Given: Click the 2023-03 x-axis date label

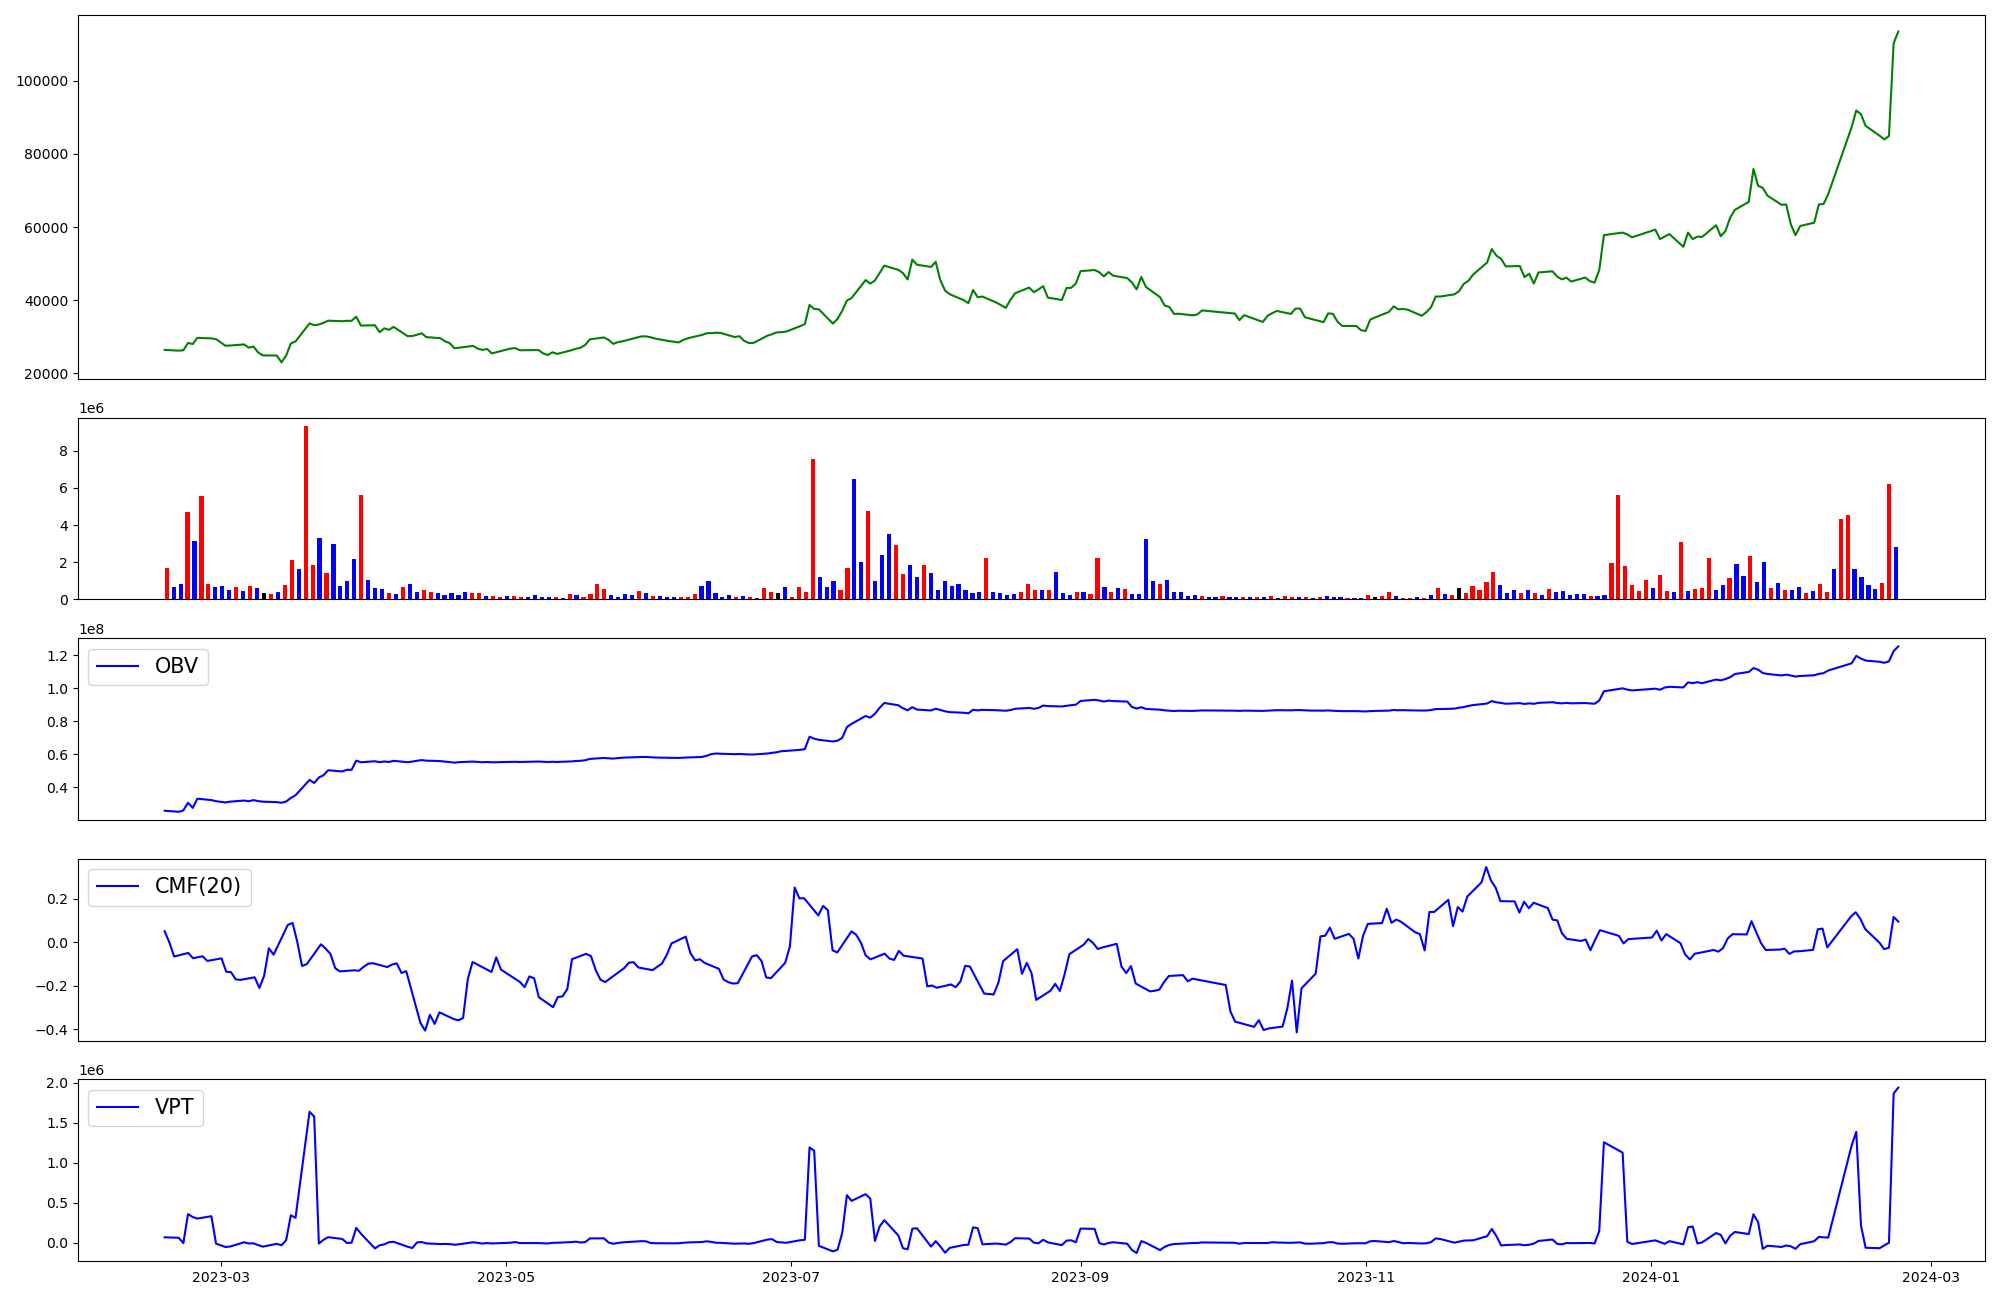Looking at the screenshot, I should click(221, 1277).
